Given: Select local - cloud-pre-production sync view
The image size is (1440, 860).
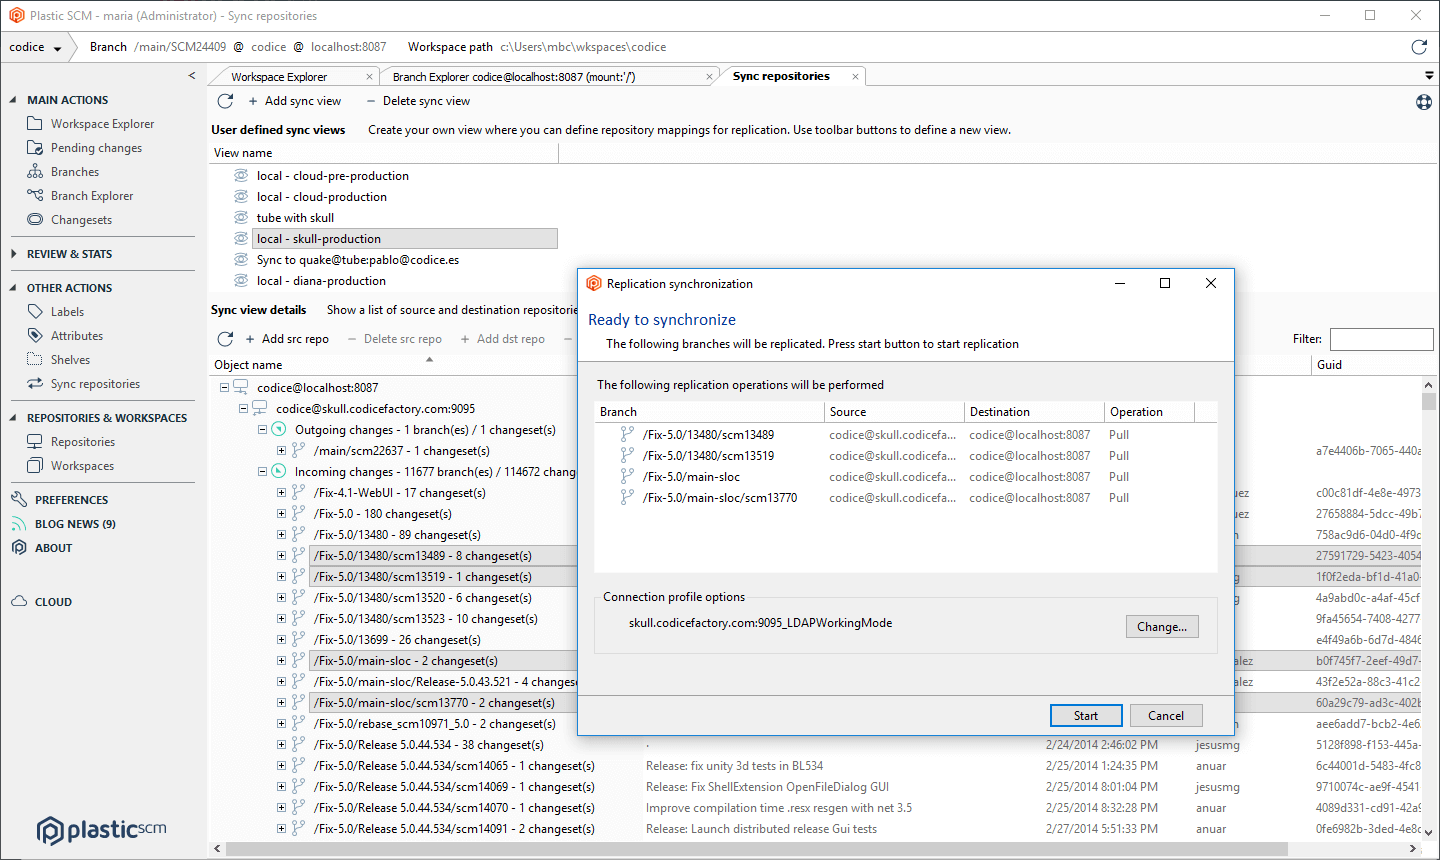Looking at the screenshot, I should pos(332,176).
